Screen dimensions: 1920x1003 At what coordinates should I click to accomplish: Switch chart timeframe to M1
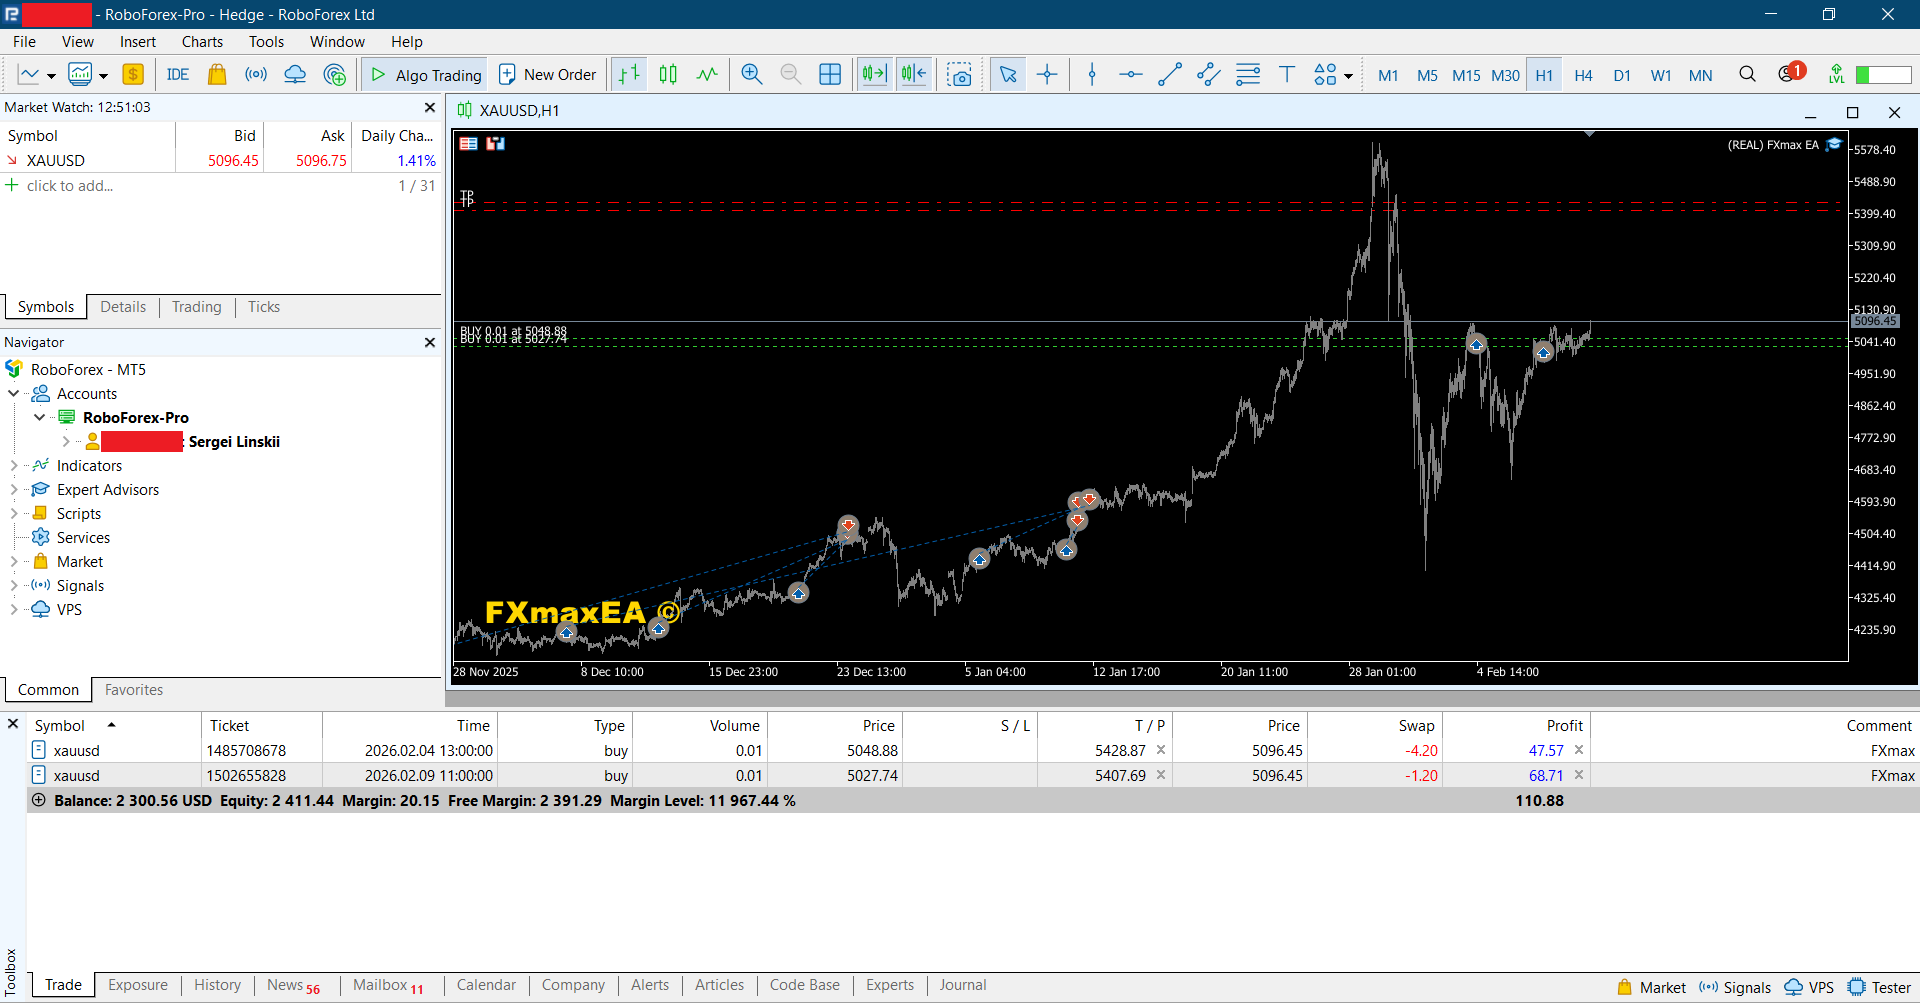point(1388,75)
